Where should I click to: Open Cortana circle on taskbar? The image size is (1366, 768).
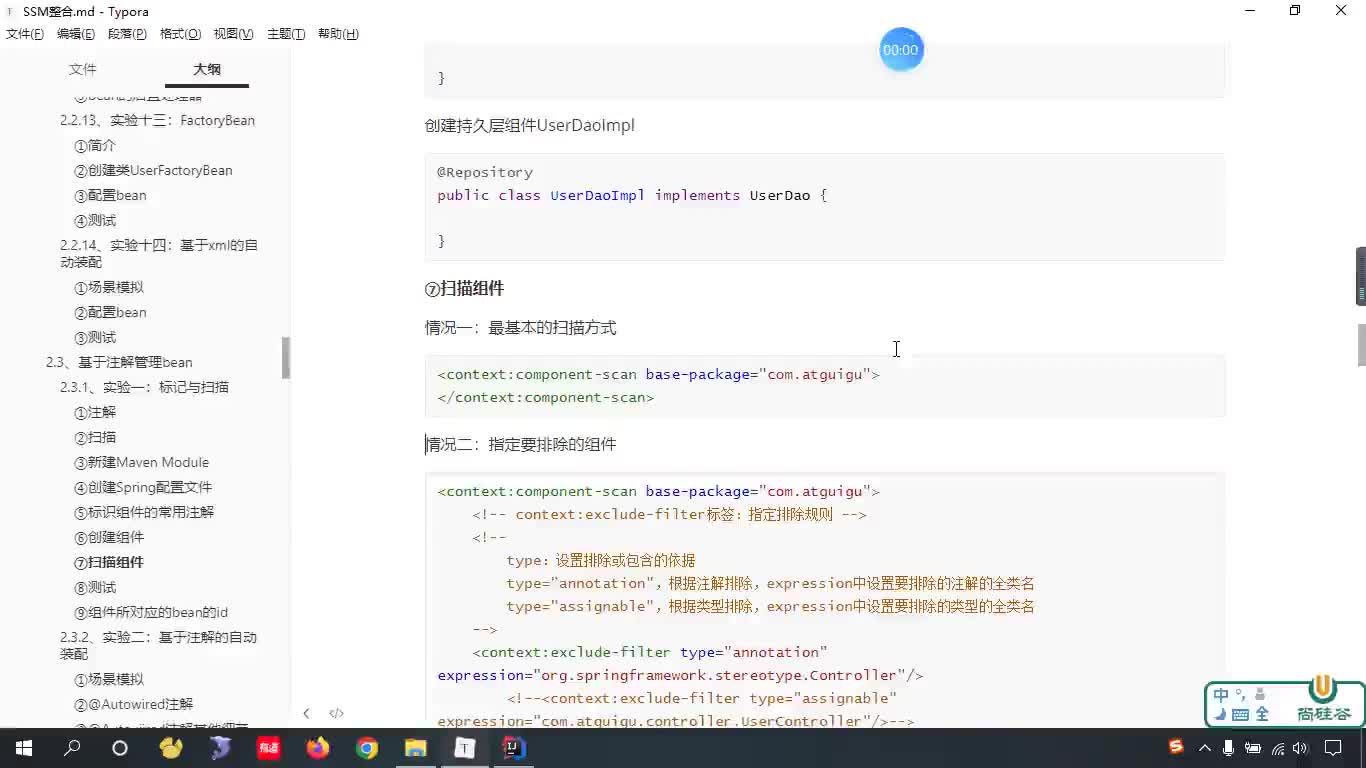[120, 748]
